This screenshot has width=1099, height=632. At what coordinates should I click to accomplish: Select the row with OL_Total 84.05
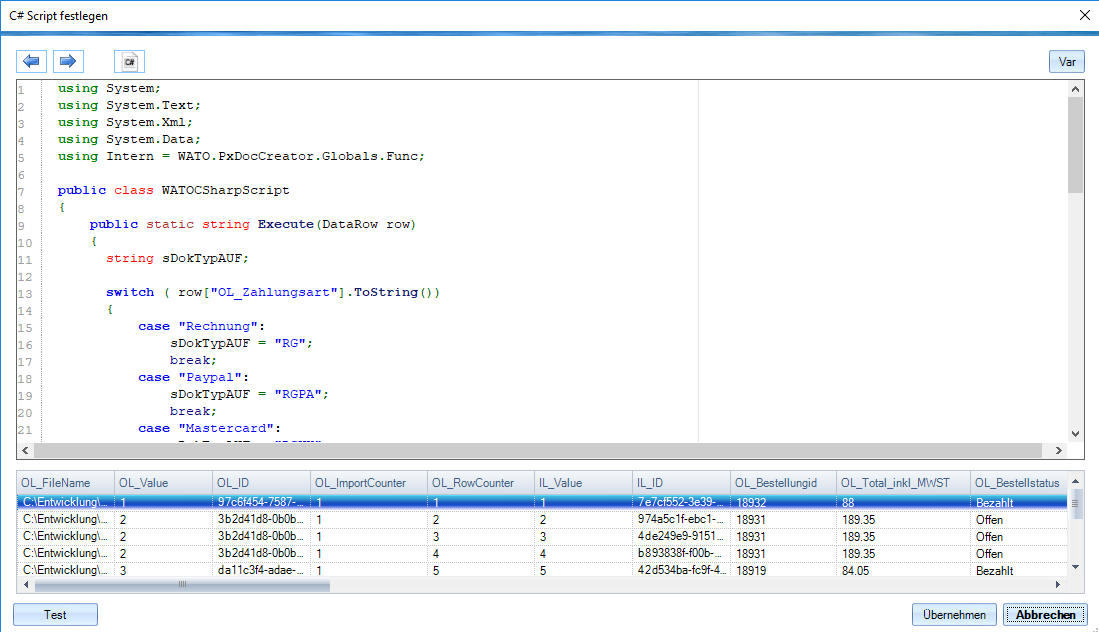pos(860,571)
